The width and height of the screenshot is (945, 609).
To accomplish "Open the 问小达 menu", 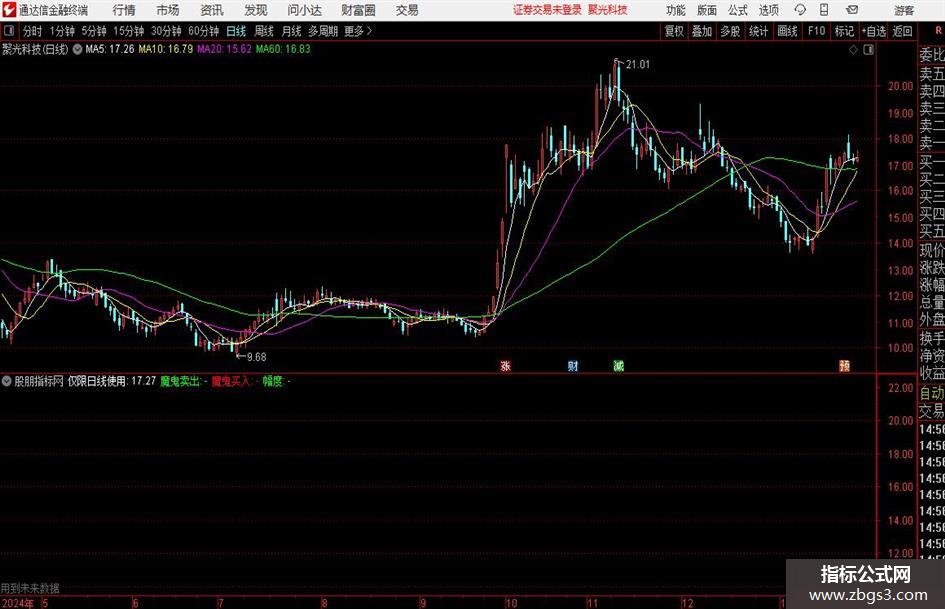I will (x=304, y=10).
